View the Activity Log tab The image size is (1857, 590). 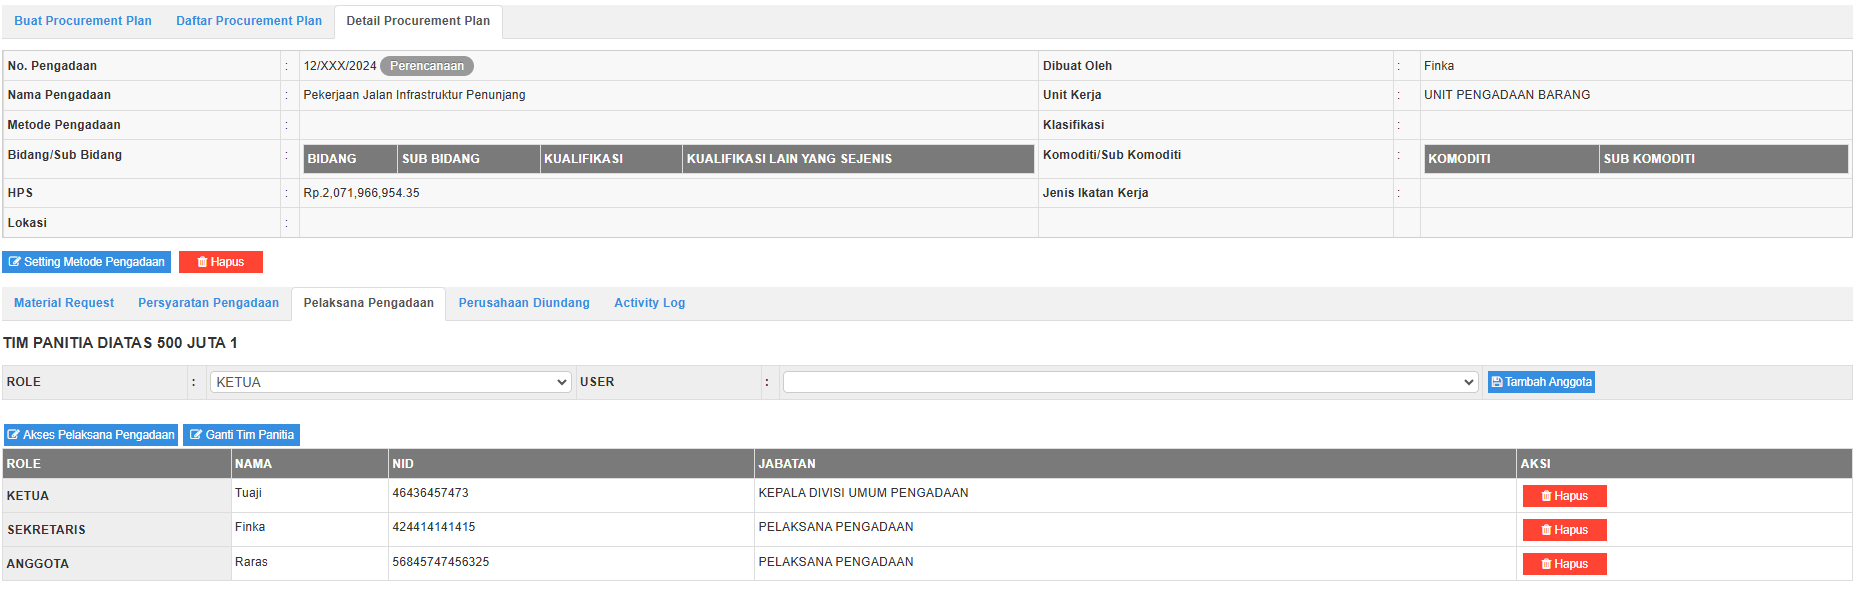coord(649,303)
